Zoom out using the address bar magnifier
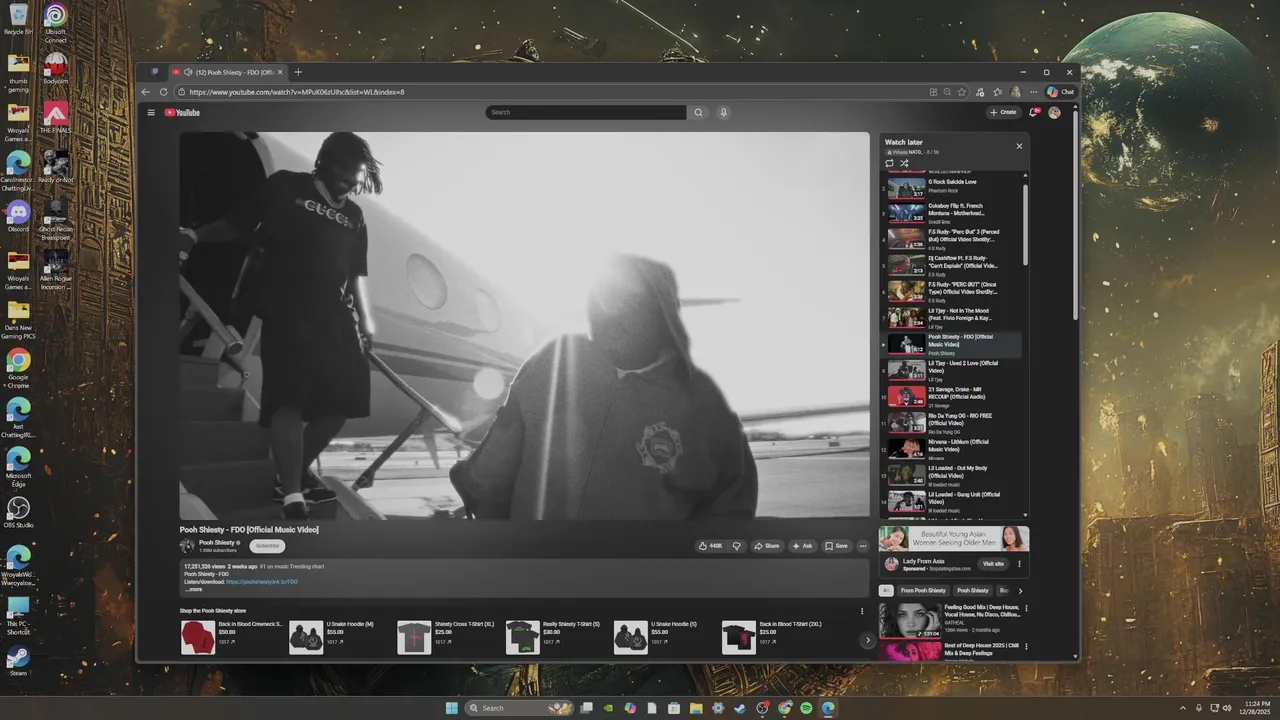Screen dimensions: 1280x720 pyautogui.click(x=947, y=92)
